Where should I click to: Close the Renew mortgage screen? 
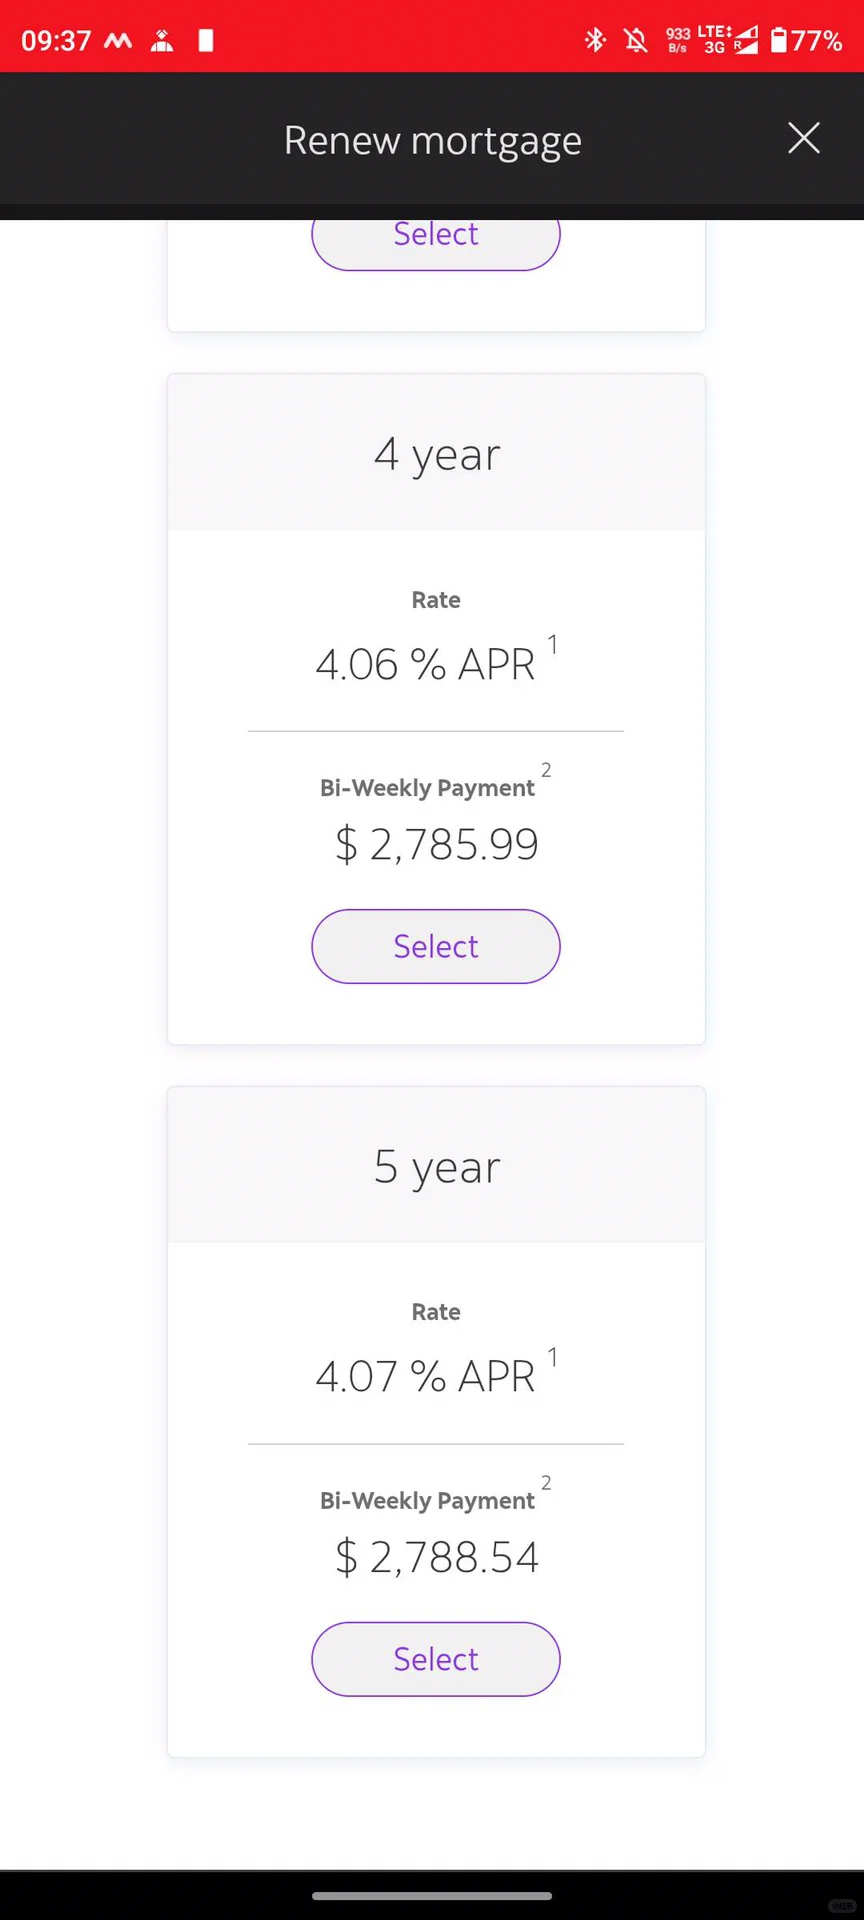coord(804,138)
